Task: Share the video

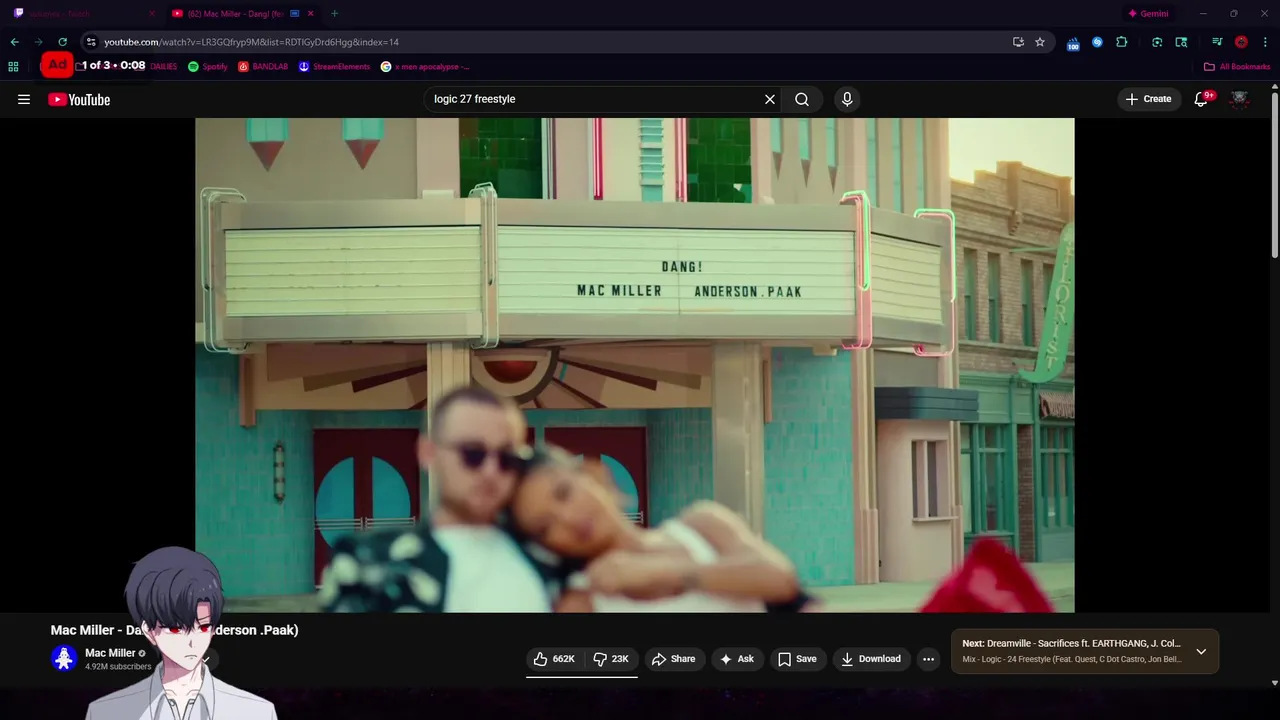Action: pyautogui.click(x=673, y=659)
